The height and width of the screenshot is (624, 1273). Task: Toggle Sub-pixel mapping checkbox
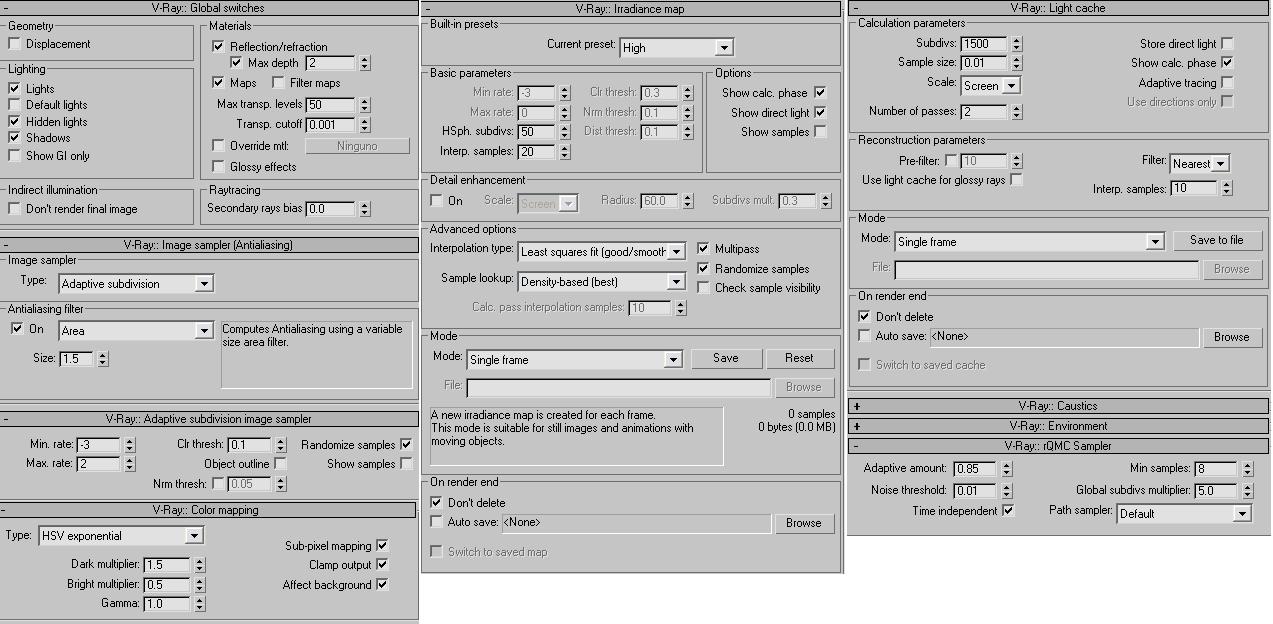(x=382, y=546)
